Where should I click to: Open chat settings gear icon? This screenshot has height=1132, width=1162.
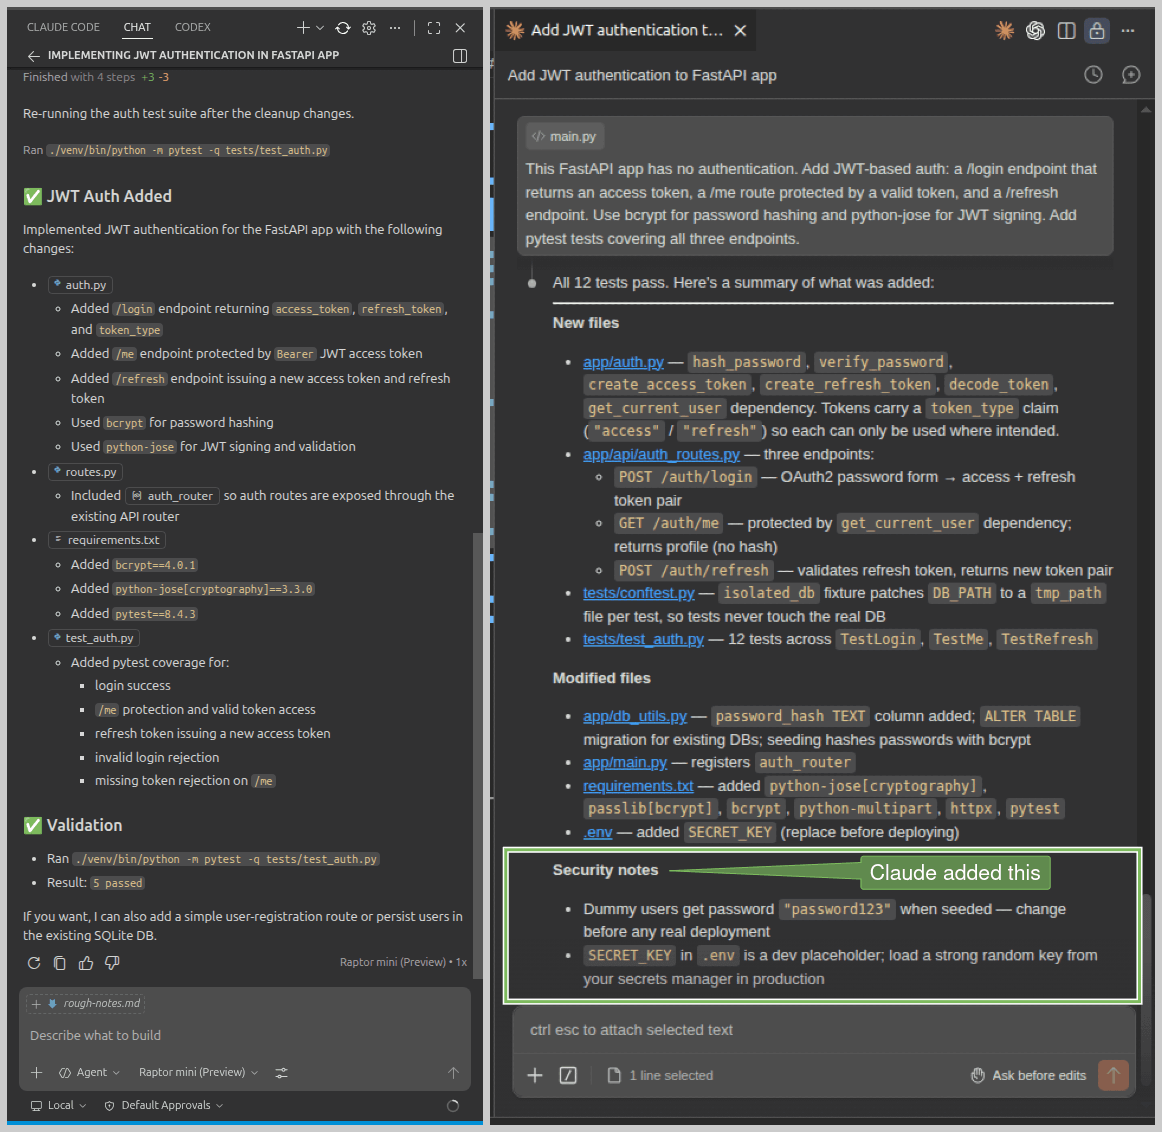coord(369,28)
